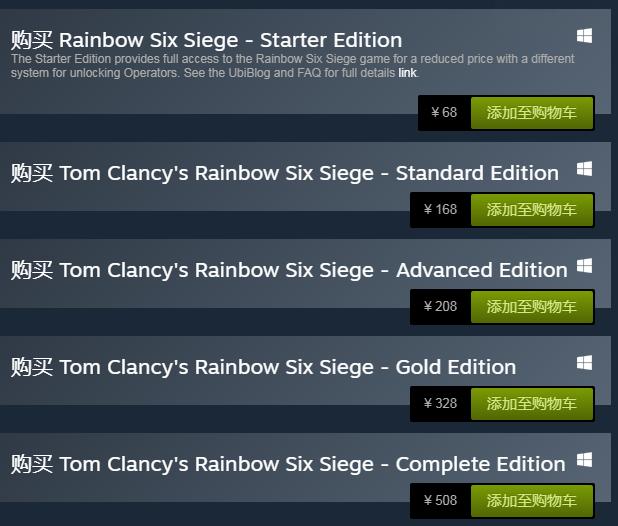
Task: Click Windows icon on Standard Edition row
Action: point(585,169)
